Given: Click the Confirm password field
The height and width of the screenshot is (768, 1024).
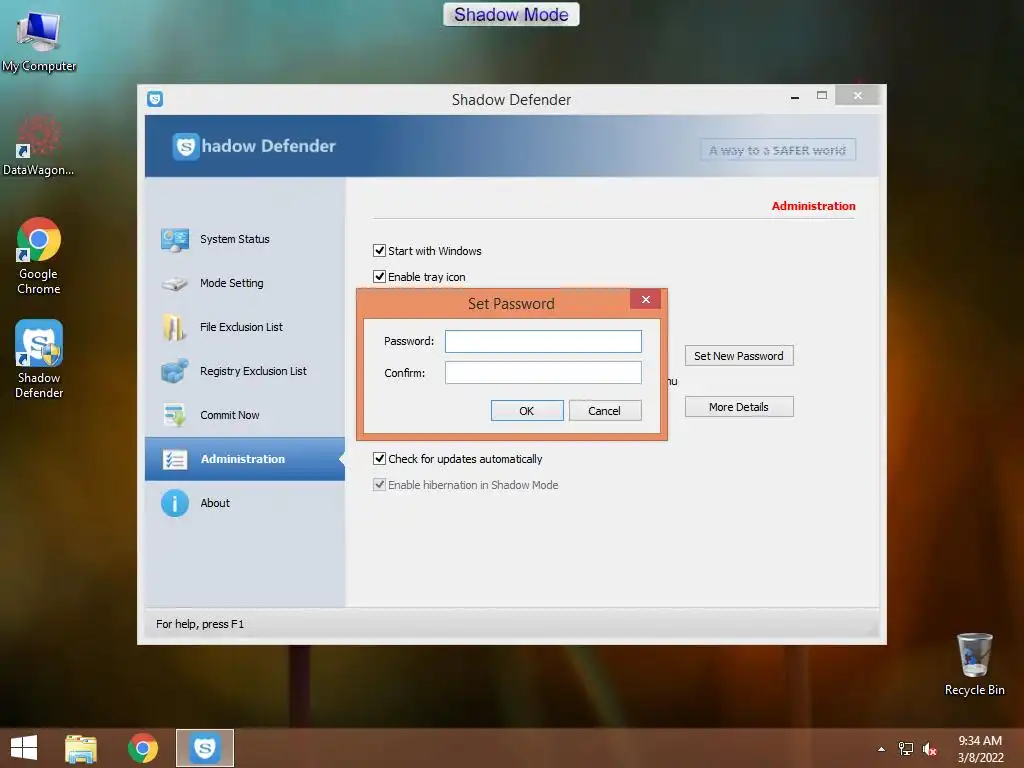Looking at the screenshot, I should (x=543, y=373).
